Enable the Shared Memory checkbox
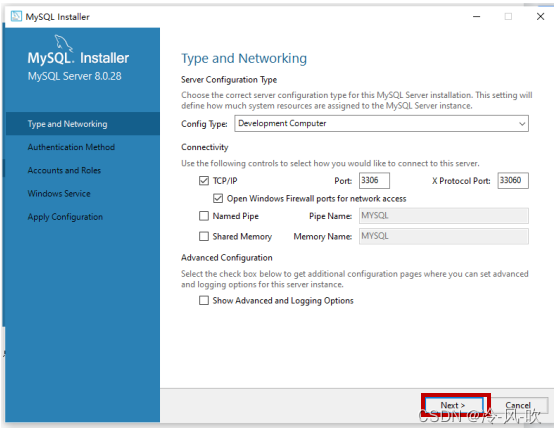 point(204,236)
